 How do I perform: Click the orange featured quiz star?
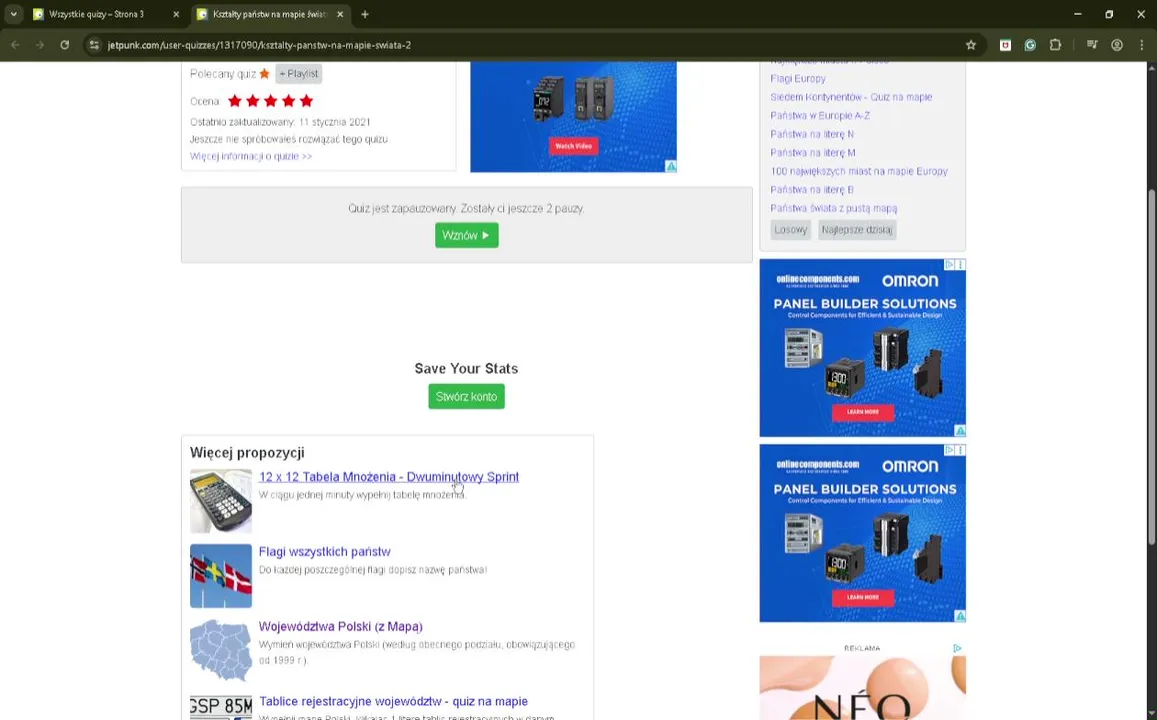tap(264, 74)
